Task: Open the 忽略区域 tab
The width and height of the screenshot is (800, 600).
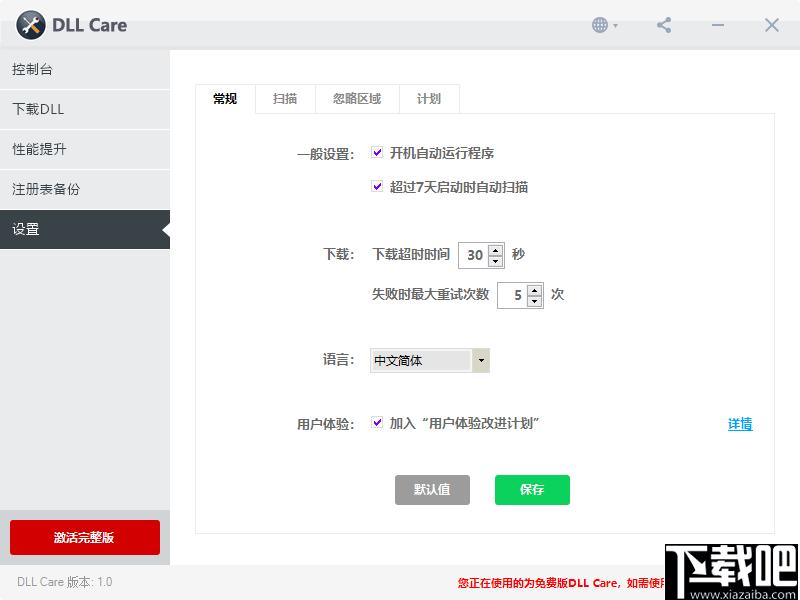Action: coord(357,99)
